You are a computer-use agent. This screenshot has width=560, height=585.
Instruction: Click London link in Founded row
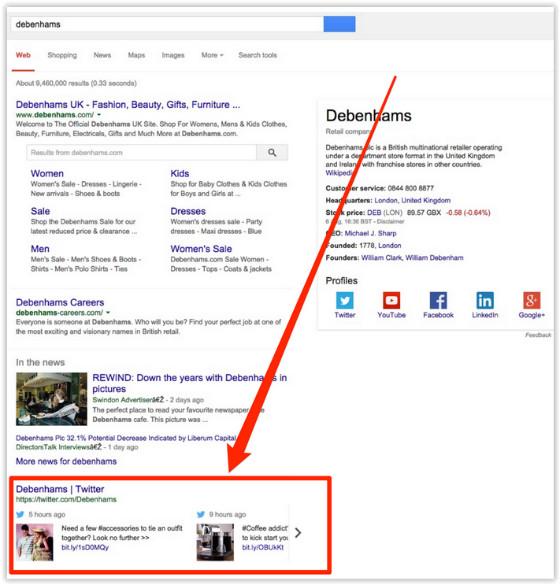390,245
